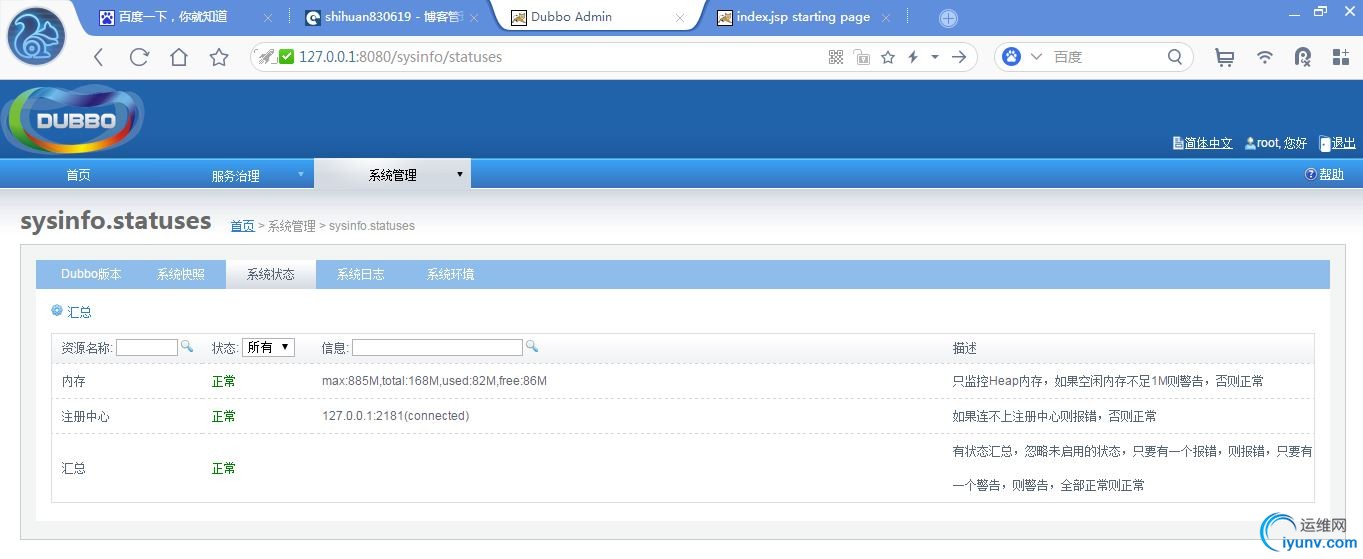
Task: Open the 系统管理 navigation menu
Action: point(392,174)
